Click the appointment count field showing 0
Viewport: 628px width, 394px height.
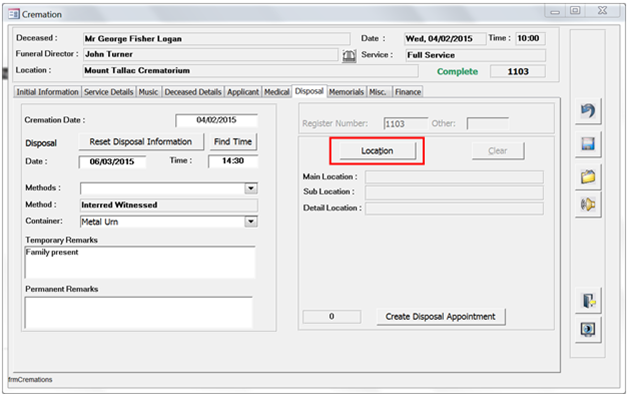pyautogui.click(x=332, y=317)
